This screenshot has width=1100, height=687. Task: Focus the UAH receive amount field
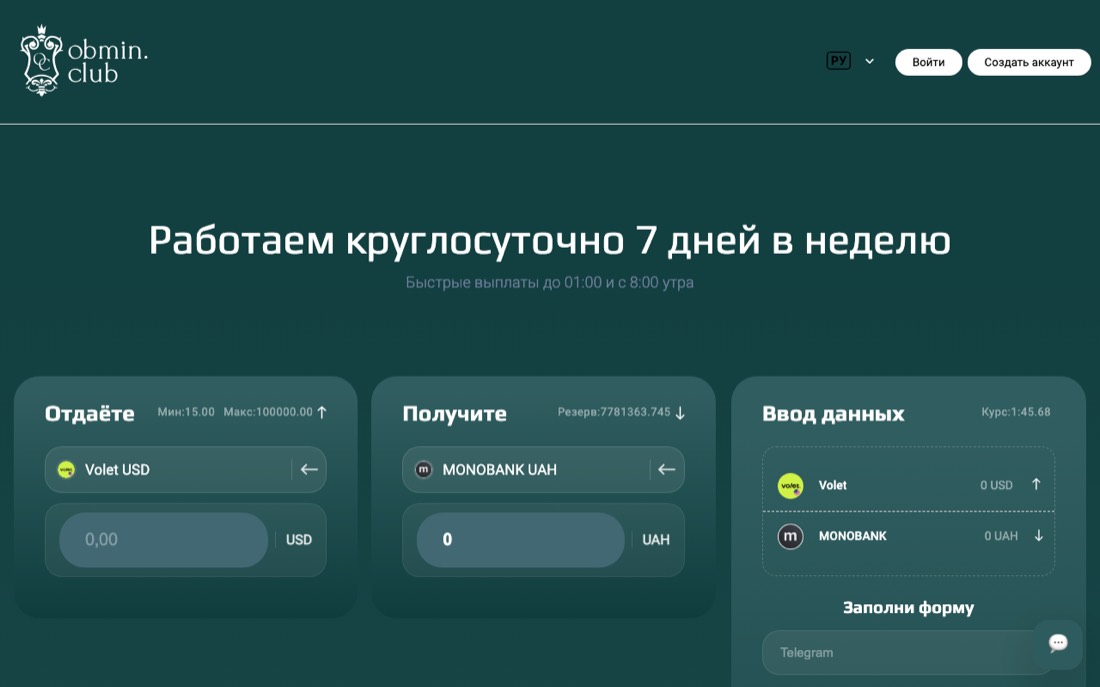coord(521,540)
